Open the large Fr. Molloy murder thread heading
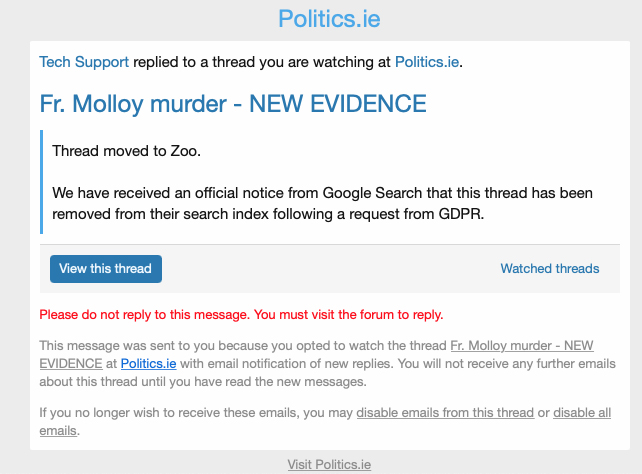Image resolution: width=642 pixels, height=474 pixels. click(233, 103)
